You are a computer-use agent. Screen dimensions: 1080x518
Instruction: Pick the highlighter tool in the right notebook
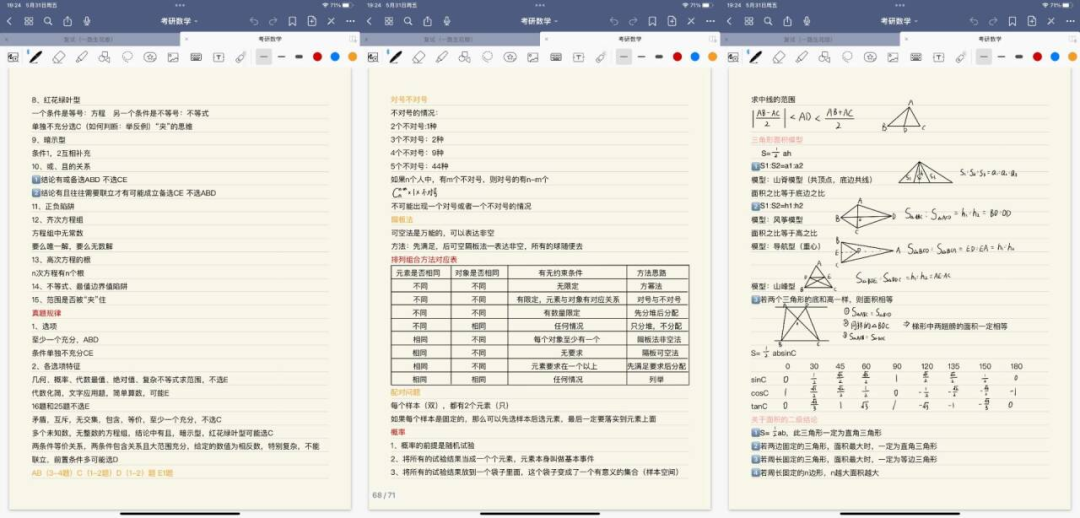802,57
